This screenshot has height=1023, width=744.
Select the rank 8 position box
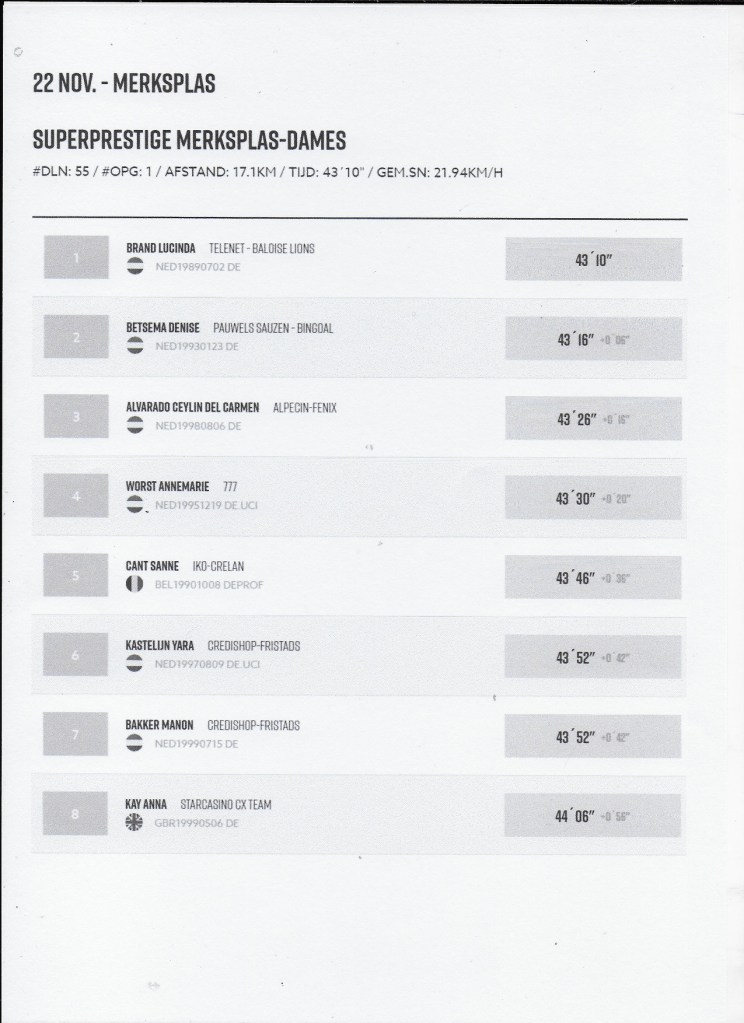76,814
